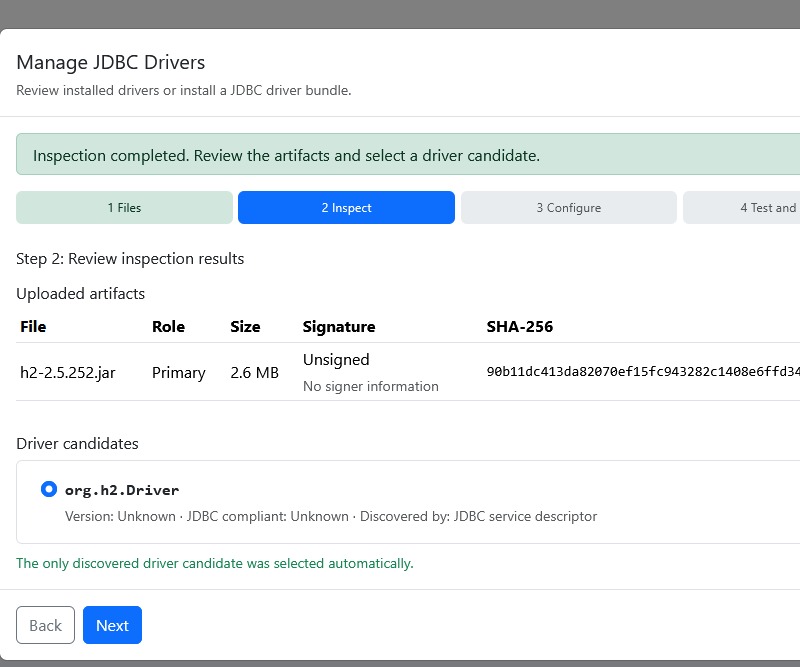Select the org.h2.Driver radio button

click(x=48, y=489)
